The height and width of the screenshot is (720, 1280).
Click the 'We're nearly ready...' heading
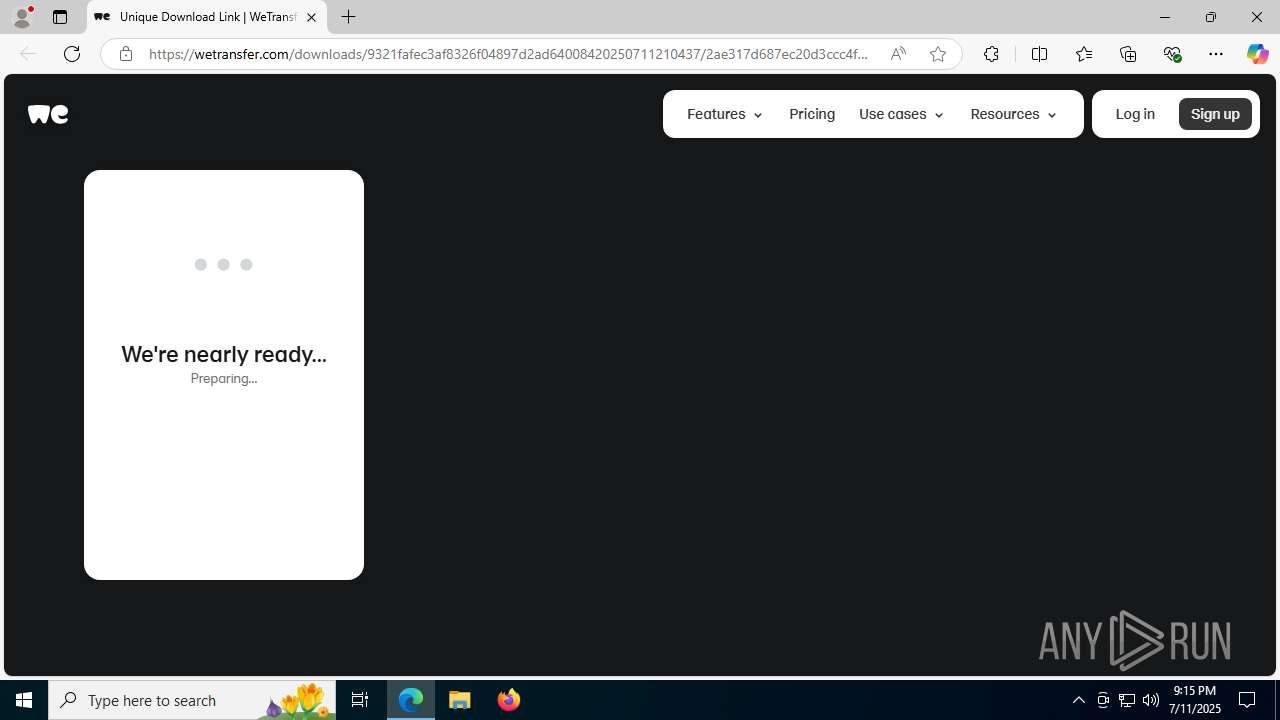point(224,354)
